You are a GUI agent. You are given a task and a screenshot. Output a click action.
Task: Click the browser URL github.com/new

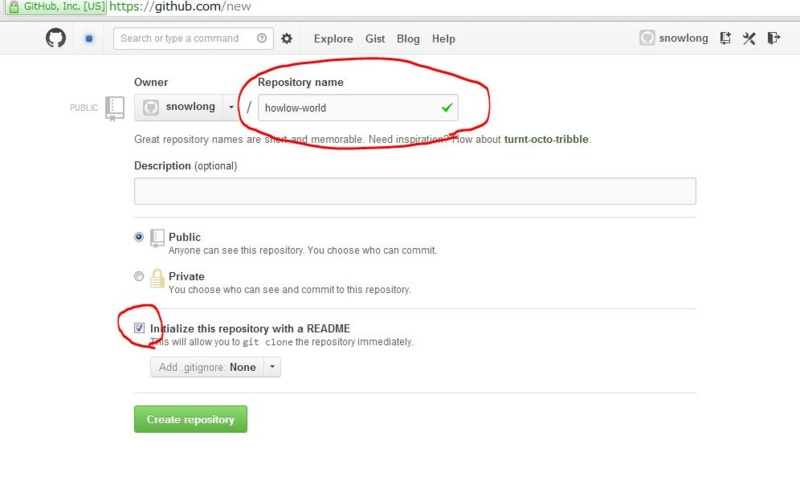point(180,7)
